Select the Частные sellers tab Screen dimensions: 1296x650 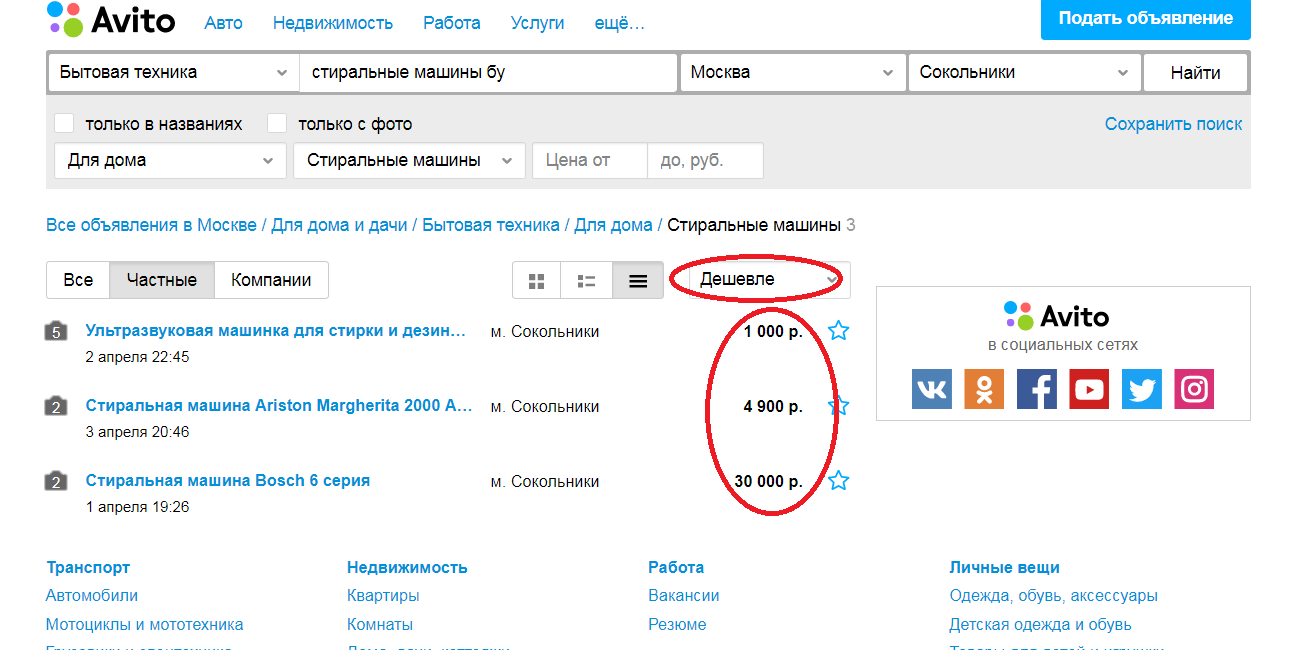(x=162, y=280)
